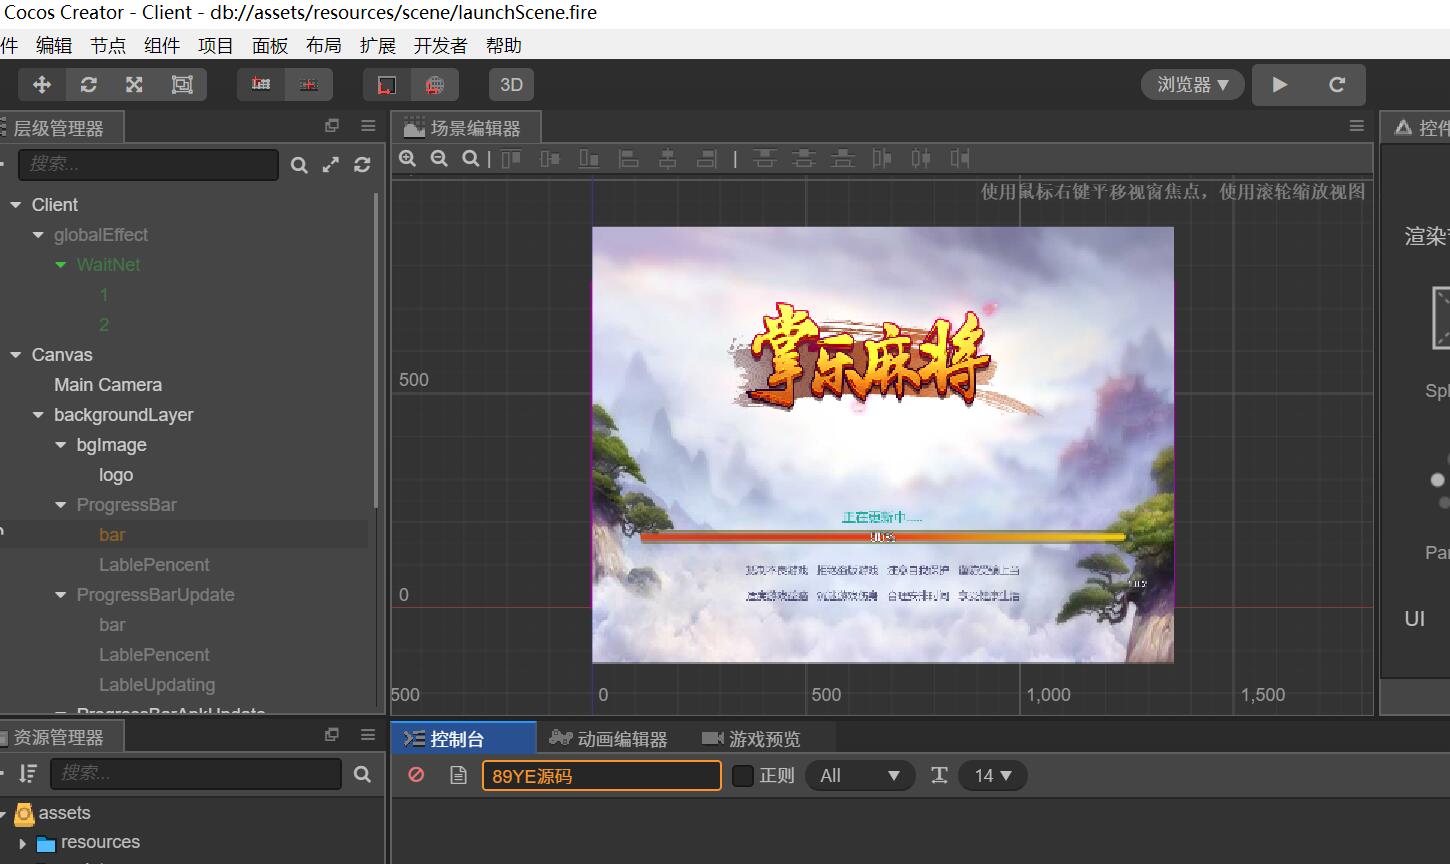Image resolution: width=1450 pixels, height=864 pixels.
Task: Enable 正则 regex filter checkbox
Action: [743, 776]
